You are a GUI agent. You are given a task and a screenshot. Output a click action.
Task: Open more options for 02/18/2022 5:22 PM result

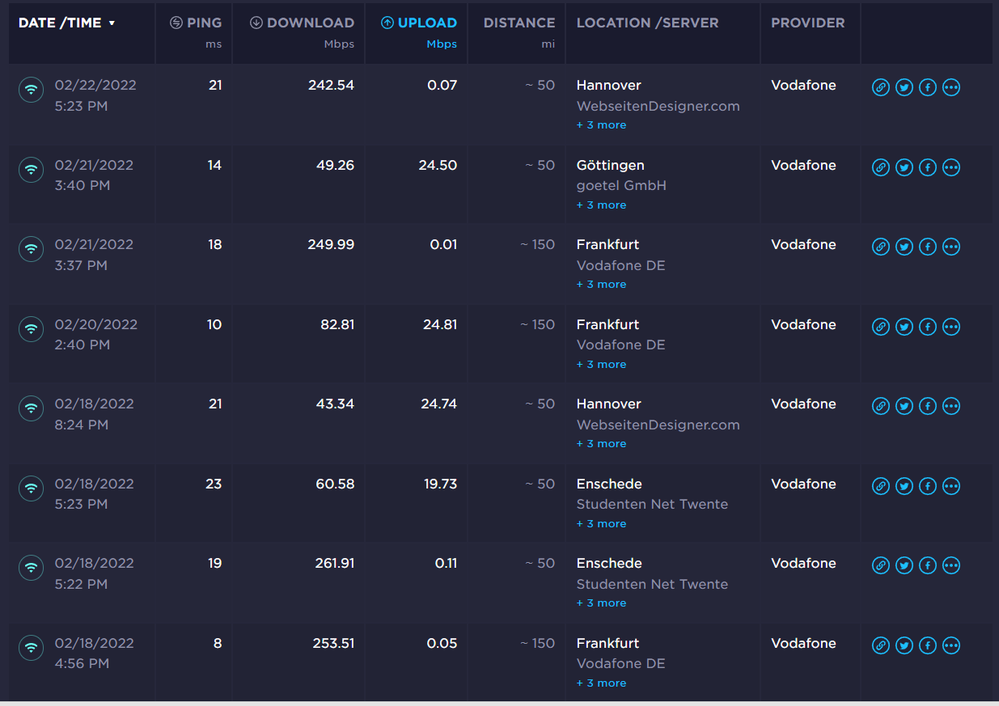coord(951,565)
